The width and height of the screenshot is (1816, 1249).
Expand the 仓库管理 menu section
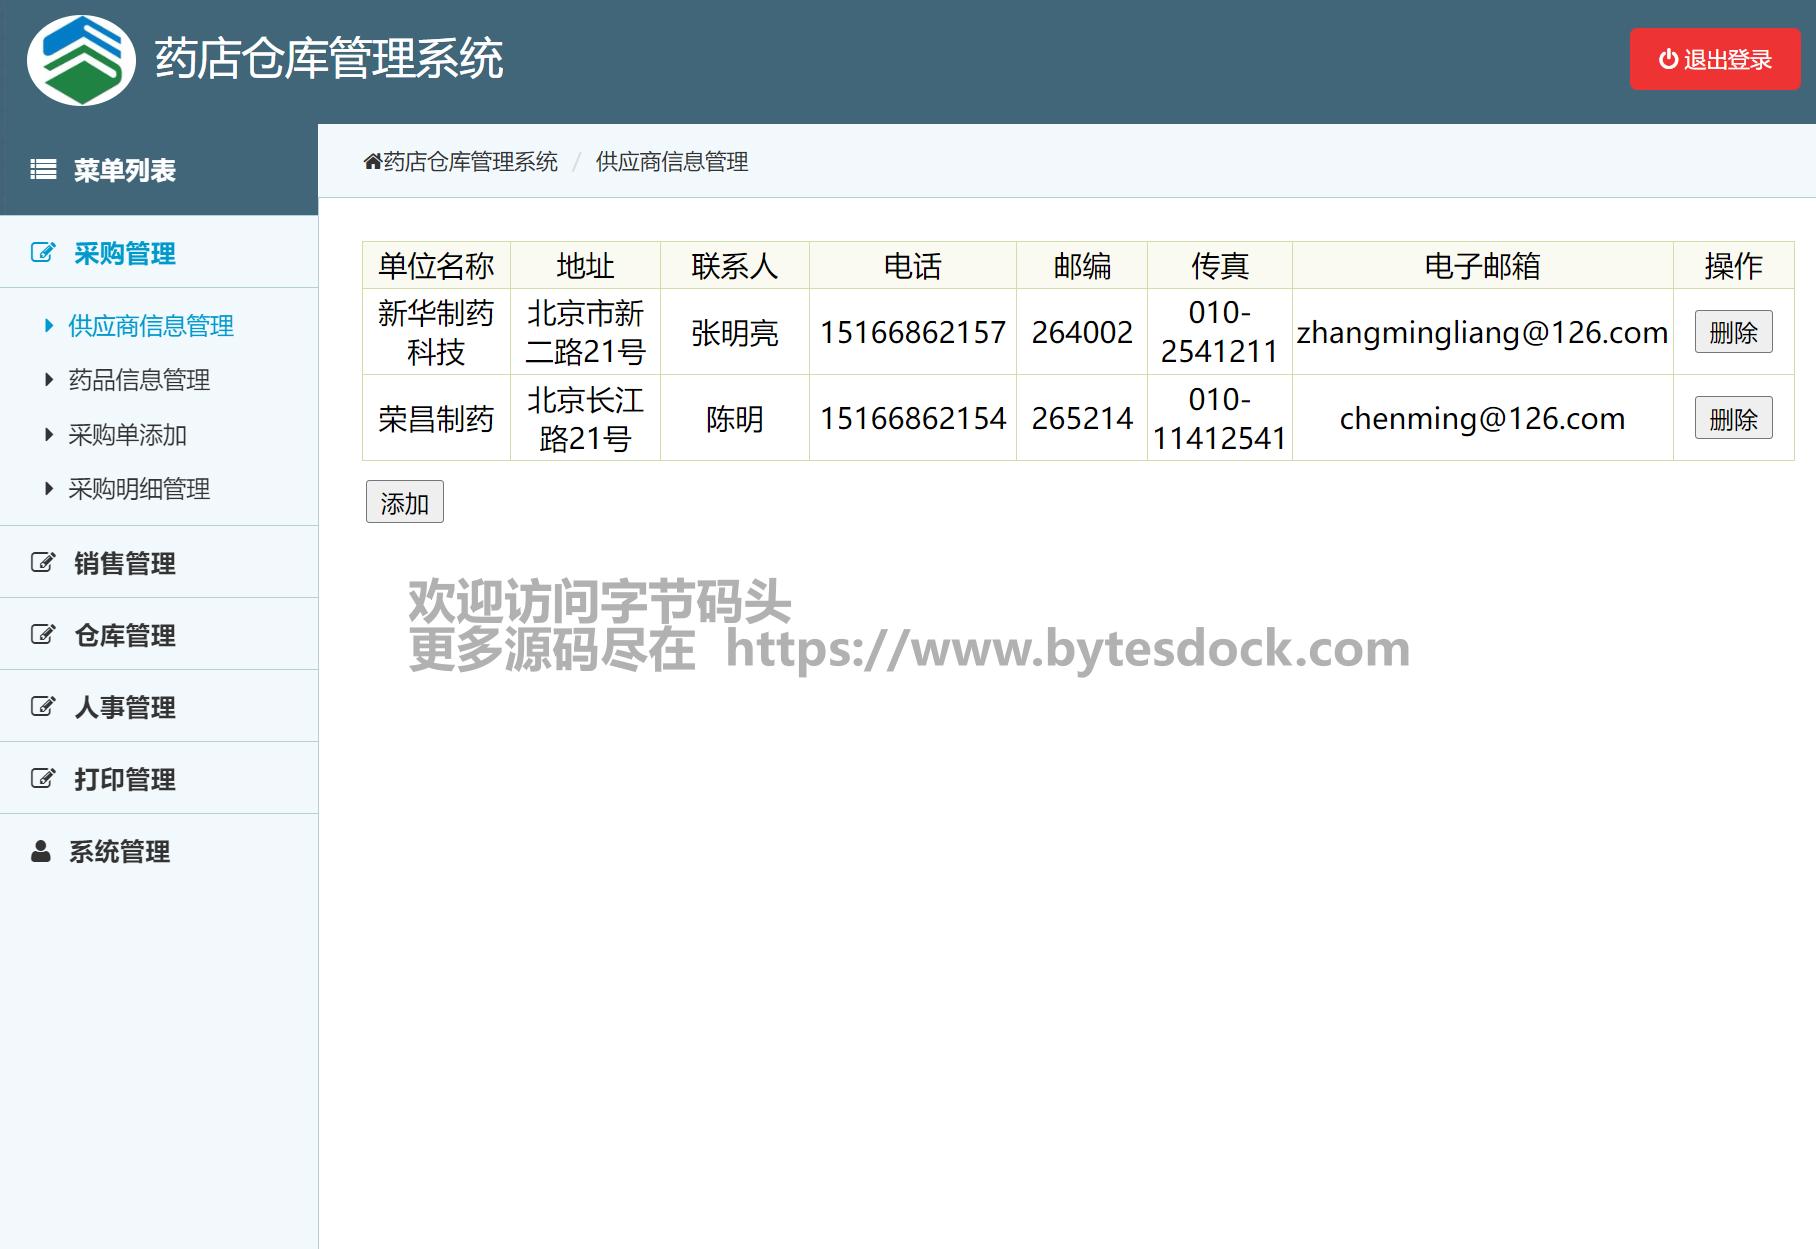125,636
